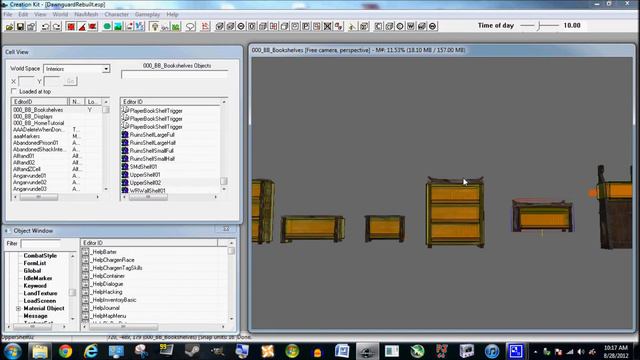Select the 000_BB_Displays cell
Viewport: 640px width, 360px height.
click(33, 116)
